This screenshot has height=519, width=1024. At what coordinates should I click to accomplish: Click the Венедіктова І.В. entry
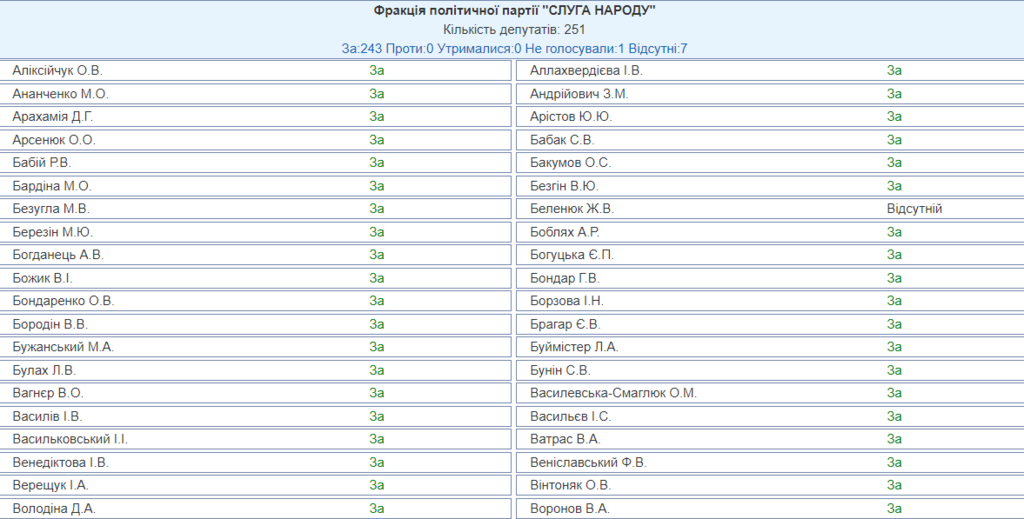[x=61, y=463]
